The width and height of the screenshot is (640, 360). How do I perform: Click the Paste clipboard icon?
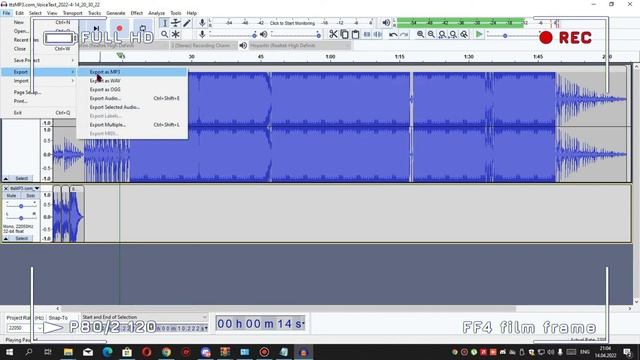(356, 34)
